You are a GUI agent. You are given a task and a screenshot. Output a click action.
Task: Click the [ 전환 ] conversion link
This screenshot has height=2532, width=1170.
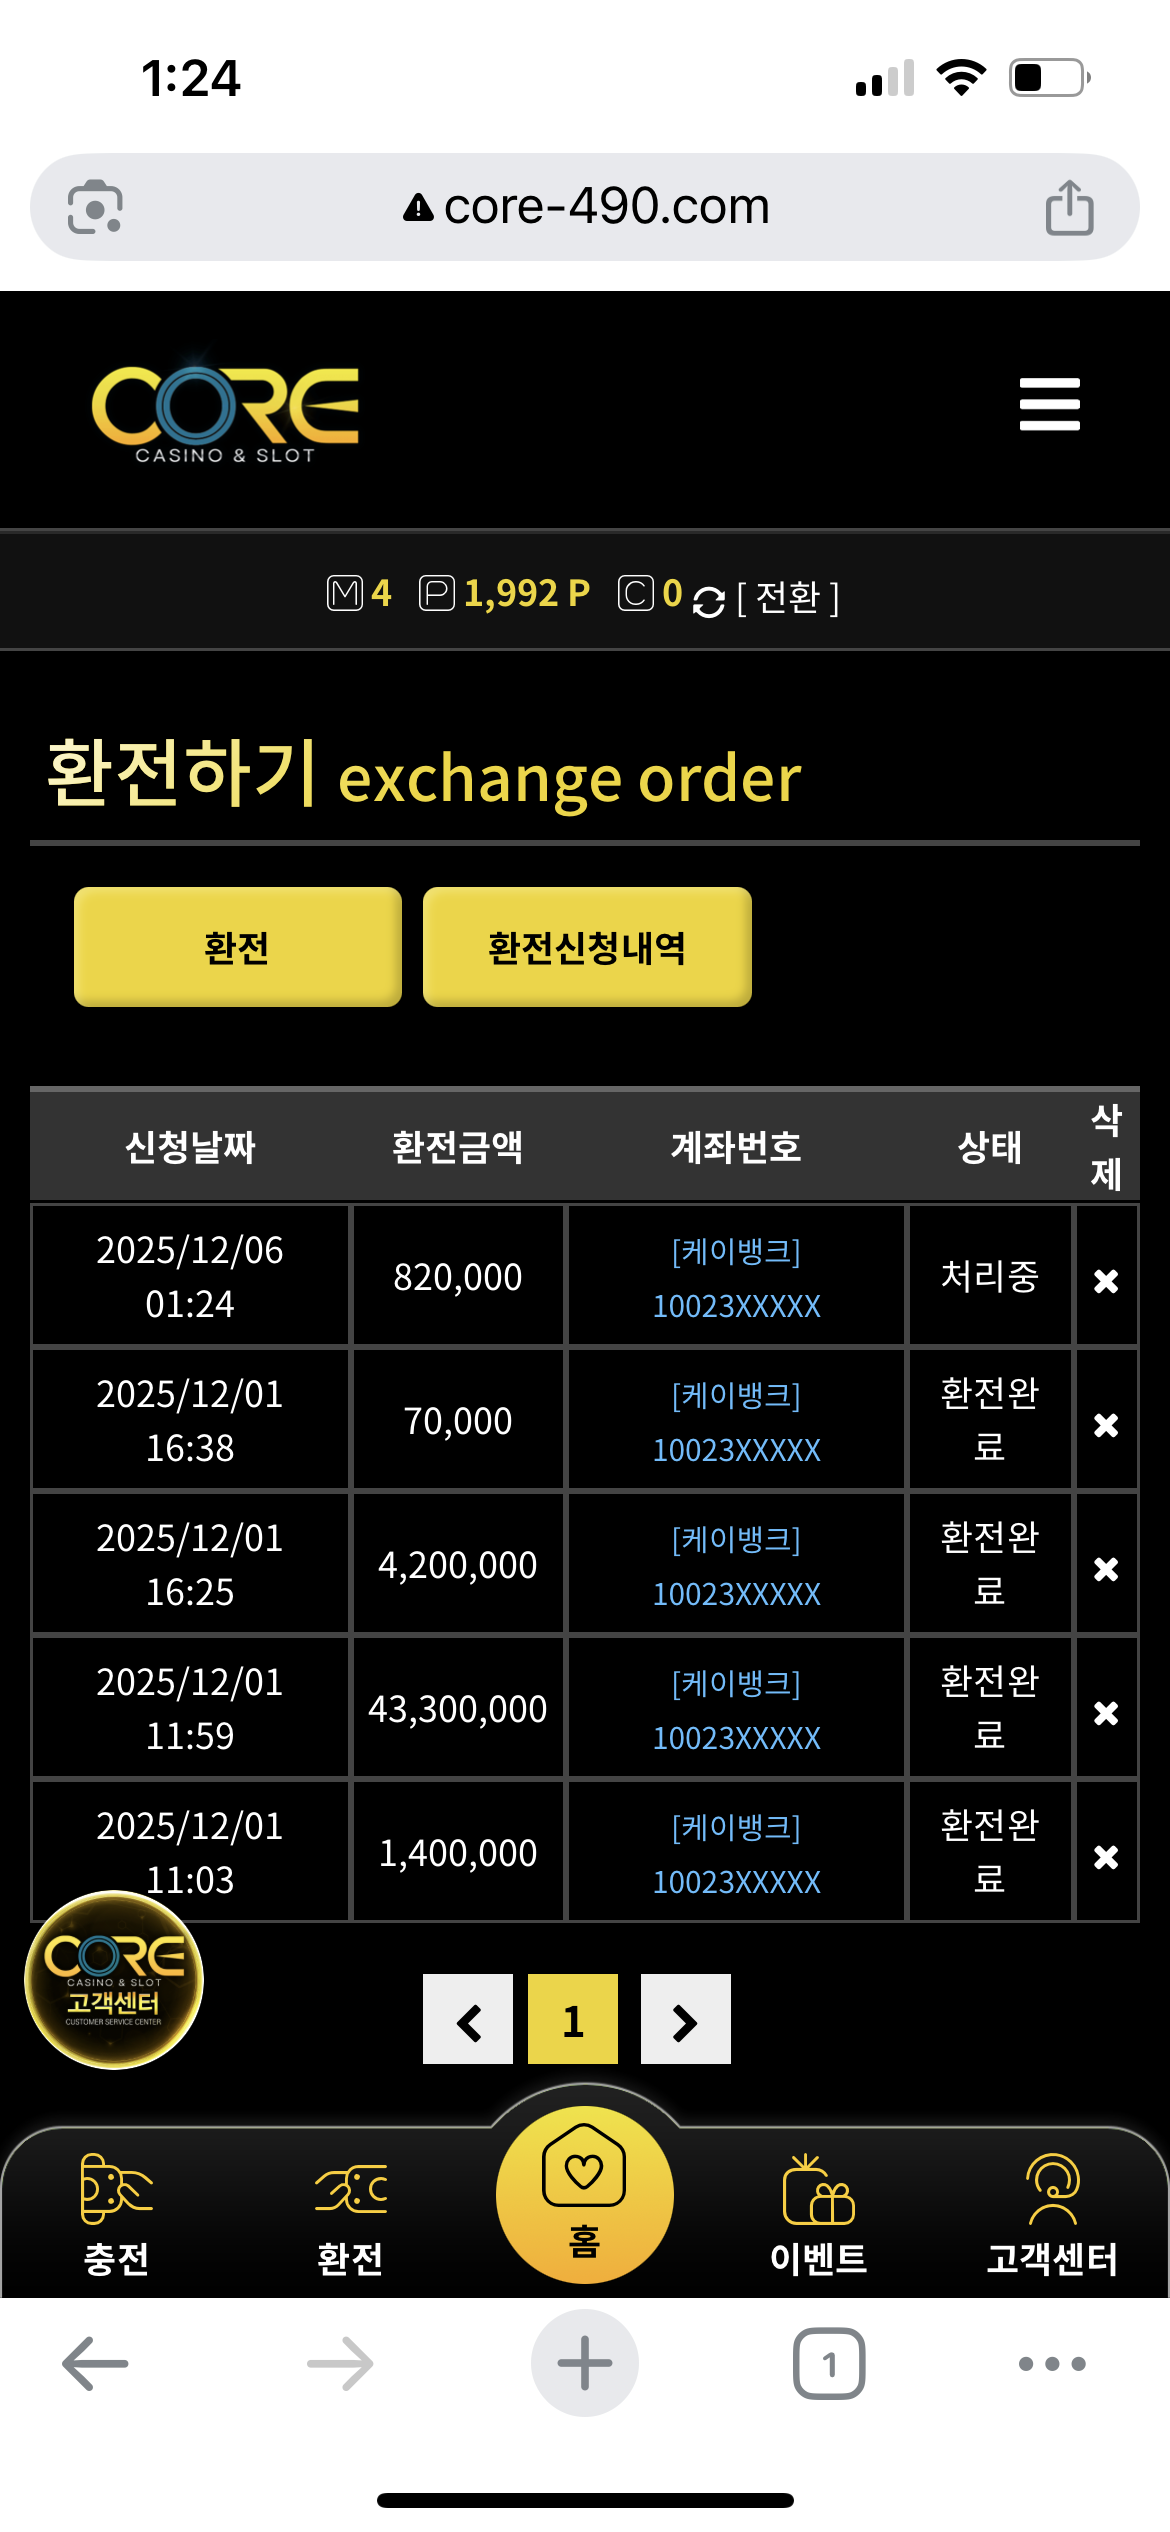pyautogui.click(x=788, y=598)
